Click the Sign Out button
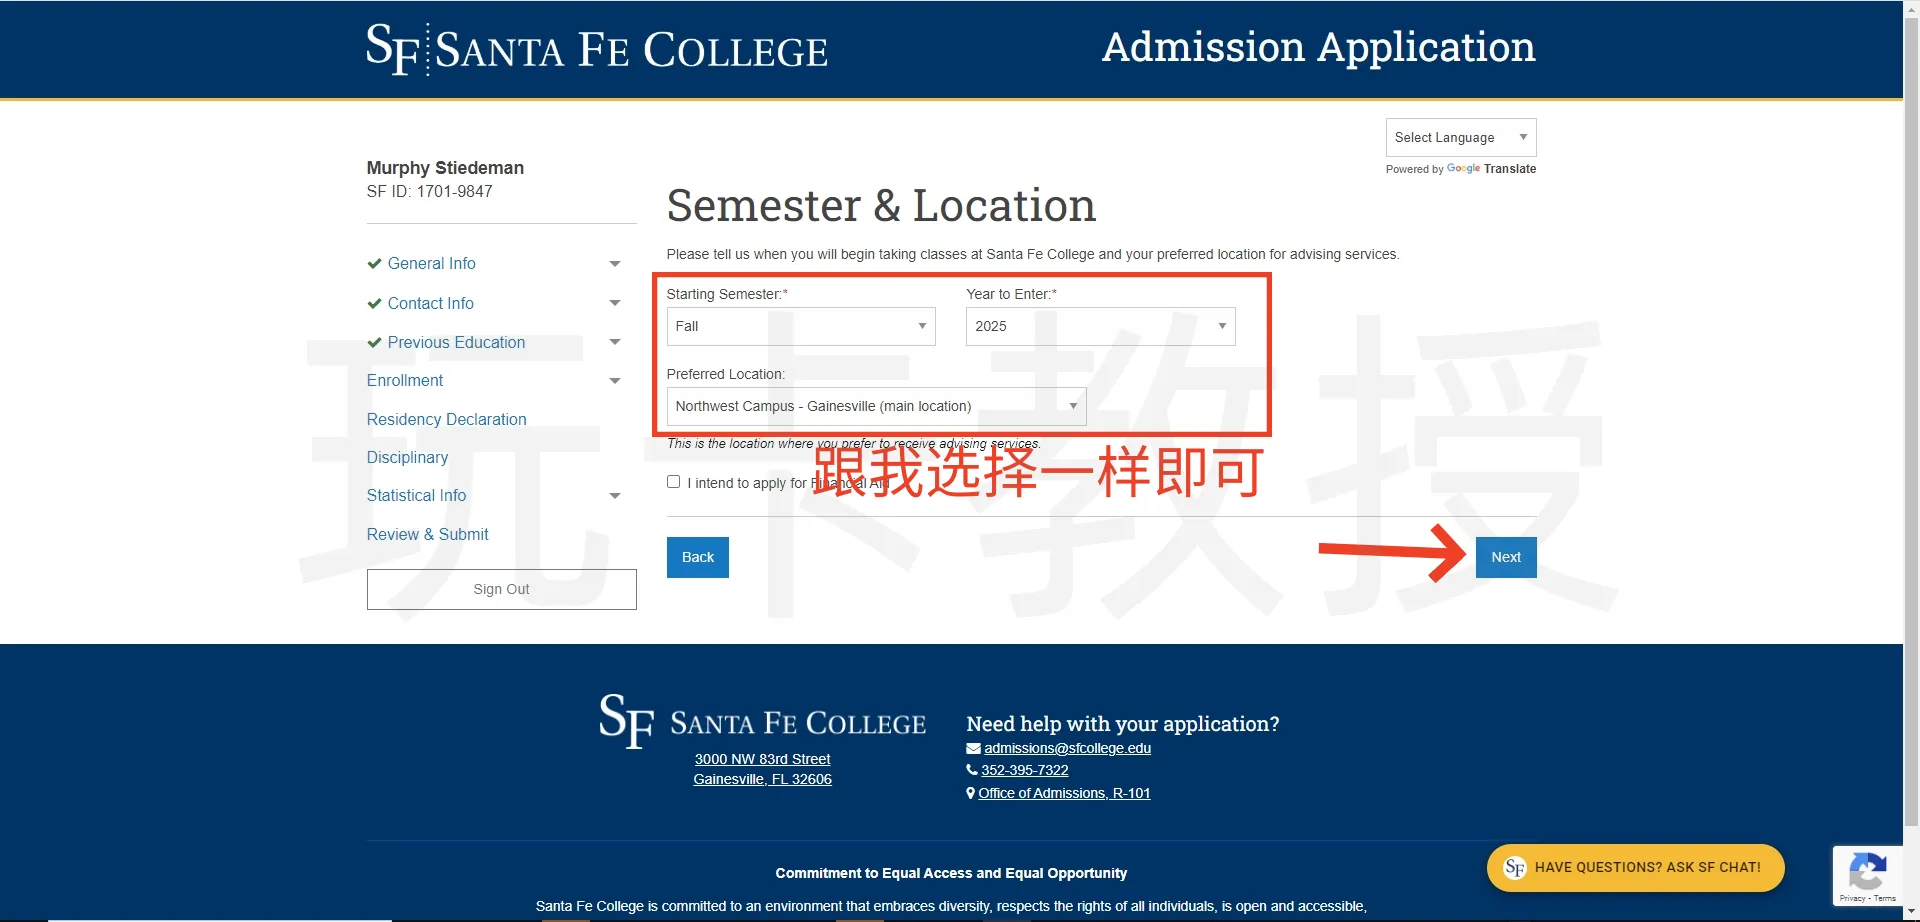The image size is (1920, 922). [x=501, y=590]
